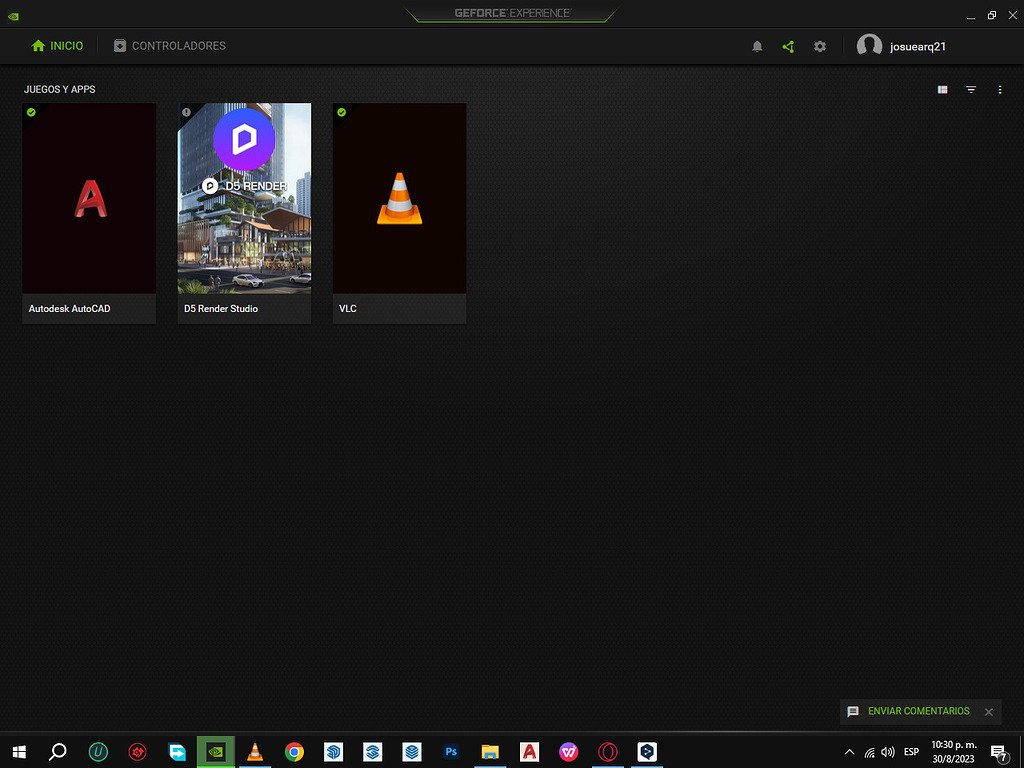Open Google Chrome from the taskbar
The image size is (1024, 768).
point(294,752)
